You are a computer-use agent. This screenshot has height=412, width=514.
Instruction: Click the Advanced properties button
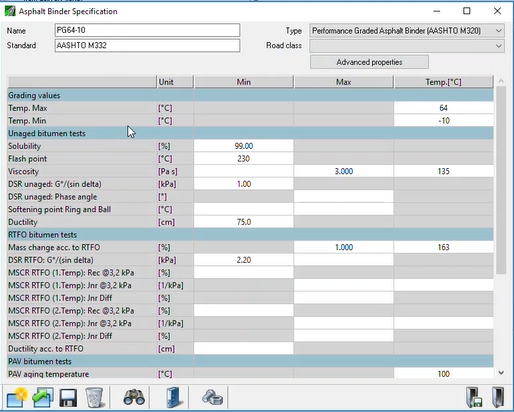point(369,62)
